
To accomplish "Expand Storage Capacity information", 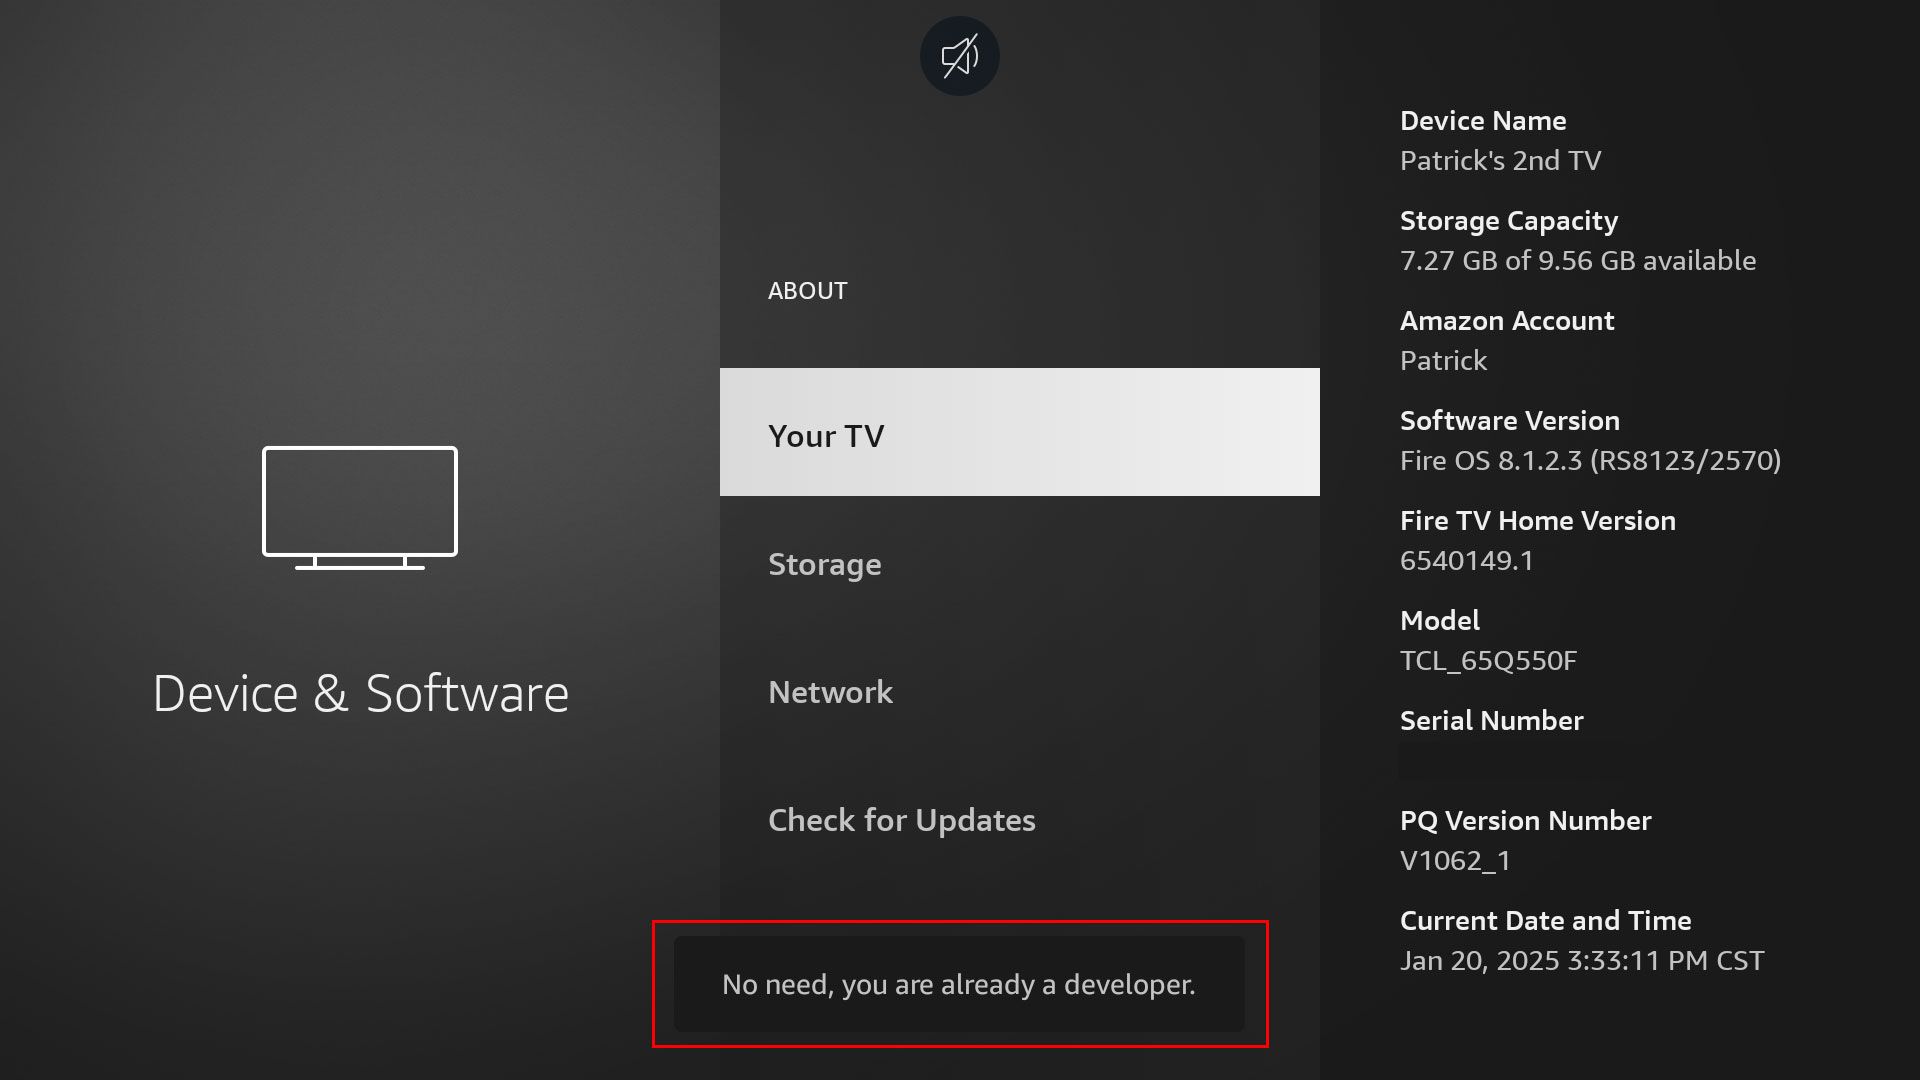I will click(1577, 240).
